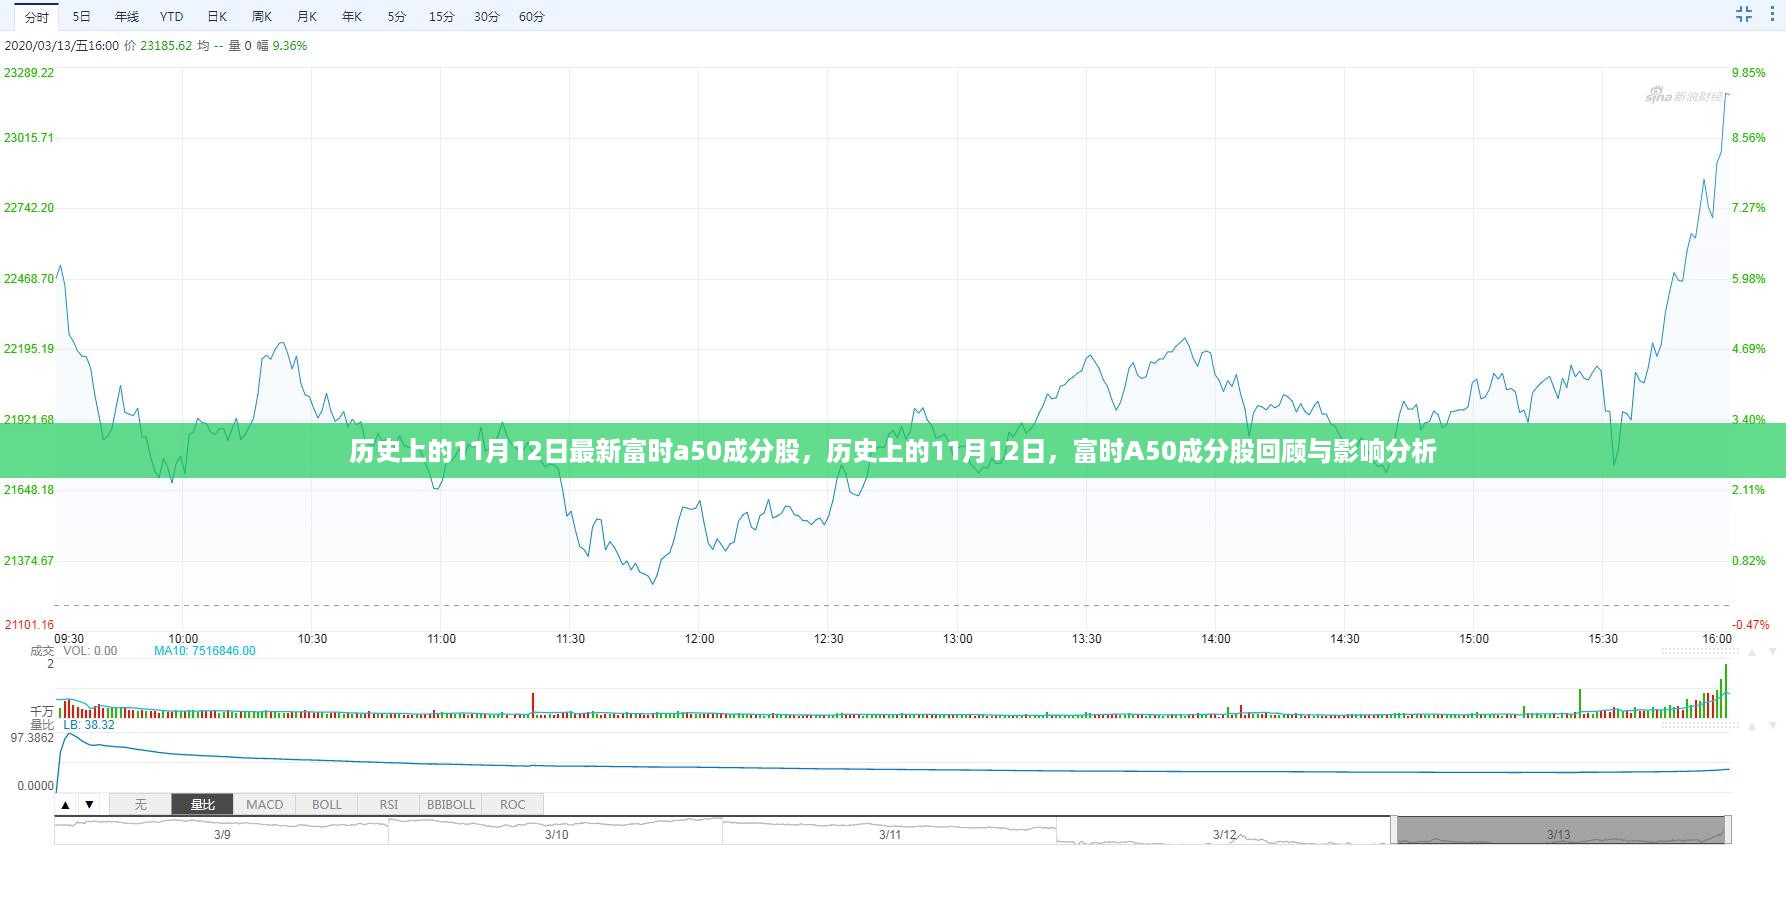Click up arrow of volume panel
Viewport: 1786px width, 901px height.
(x=1751, y=651)
